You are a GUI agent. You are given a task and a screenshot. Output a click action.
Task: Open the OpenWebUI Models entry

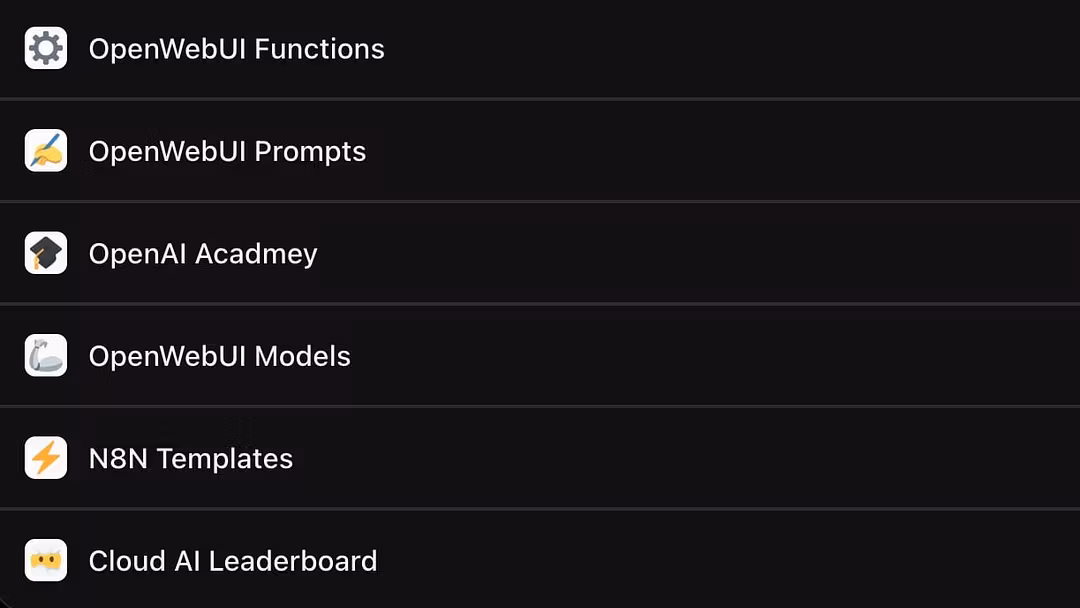[x=220, y=356]
